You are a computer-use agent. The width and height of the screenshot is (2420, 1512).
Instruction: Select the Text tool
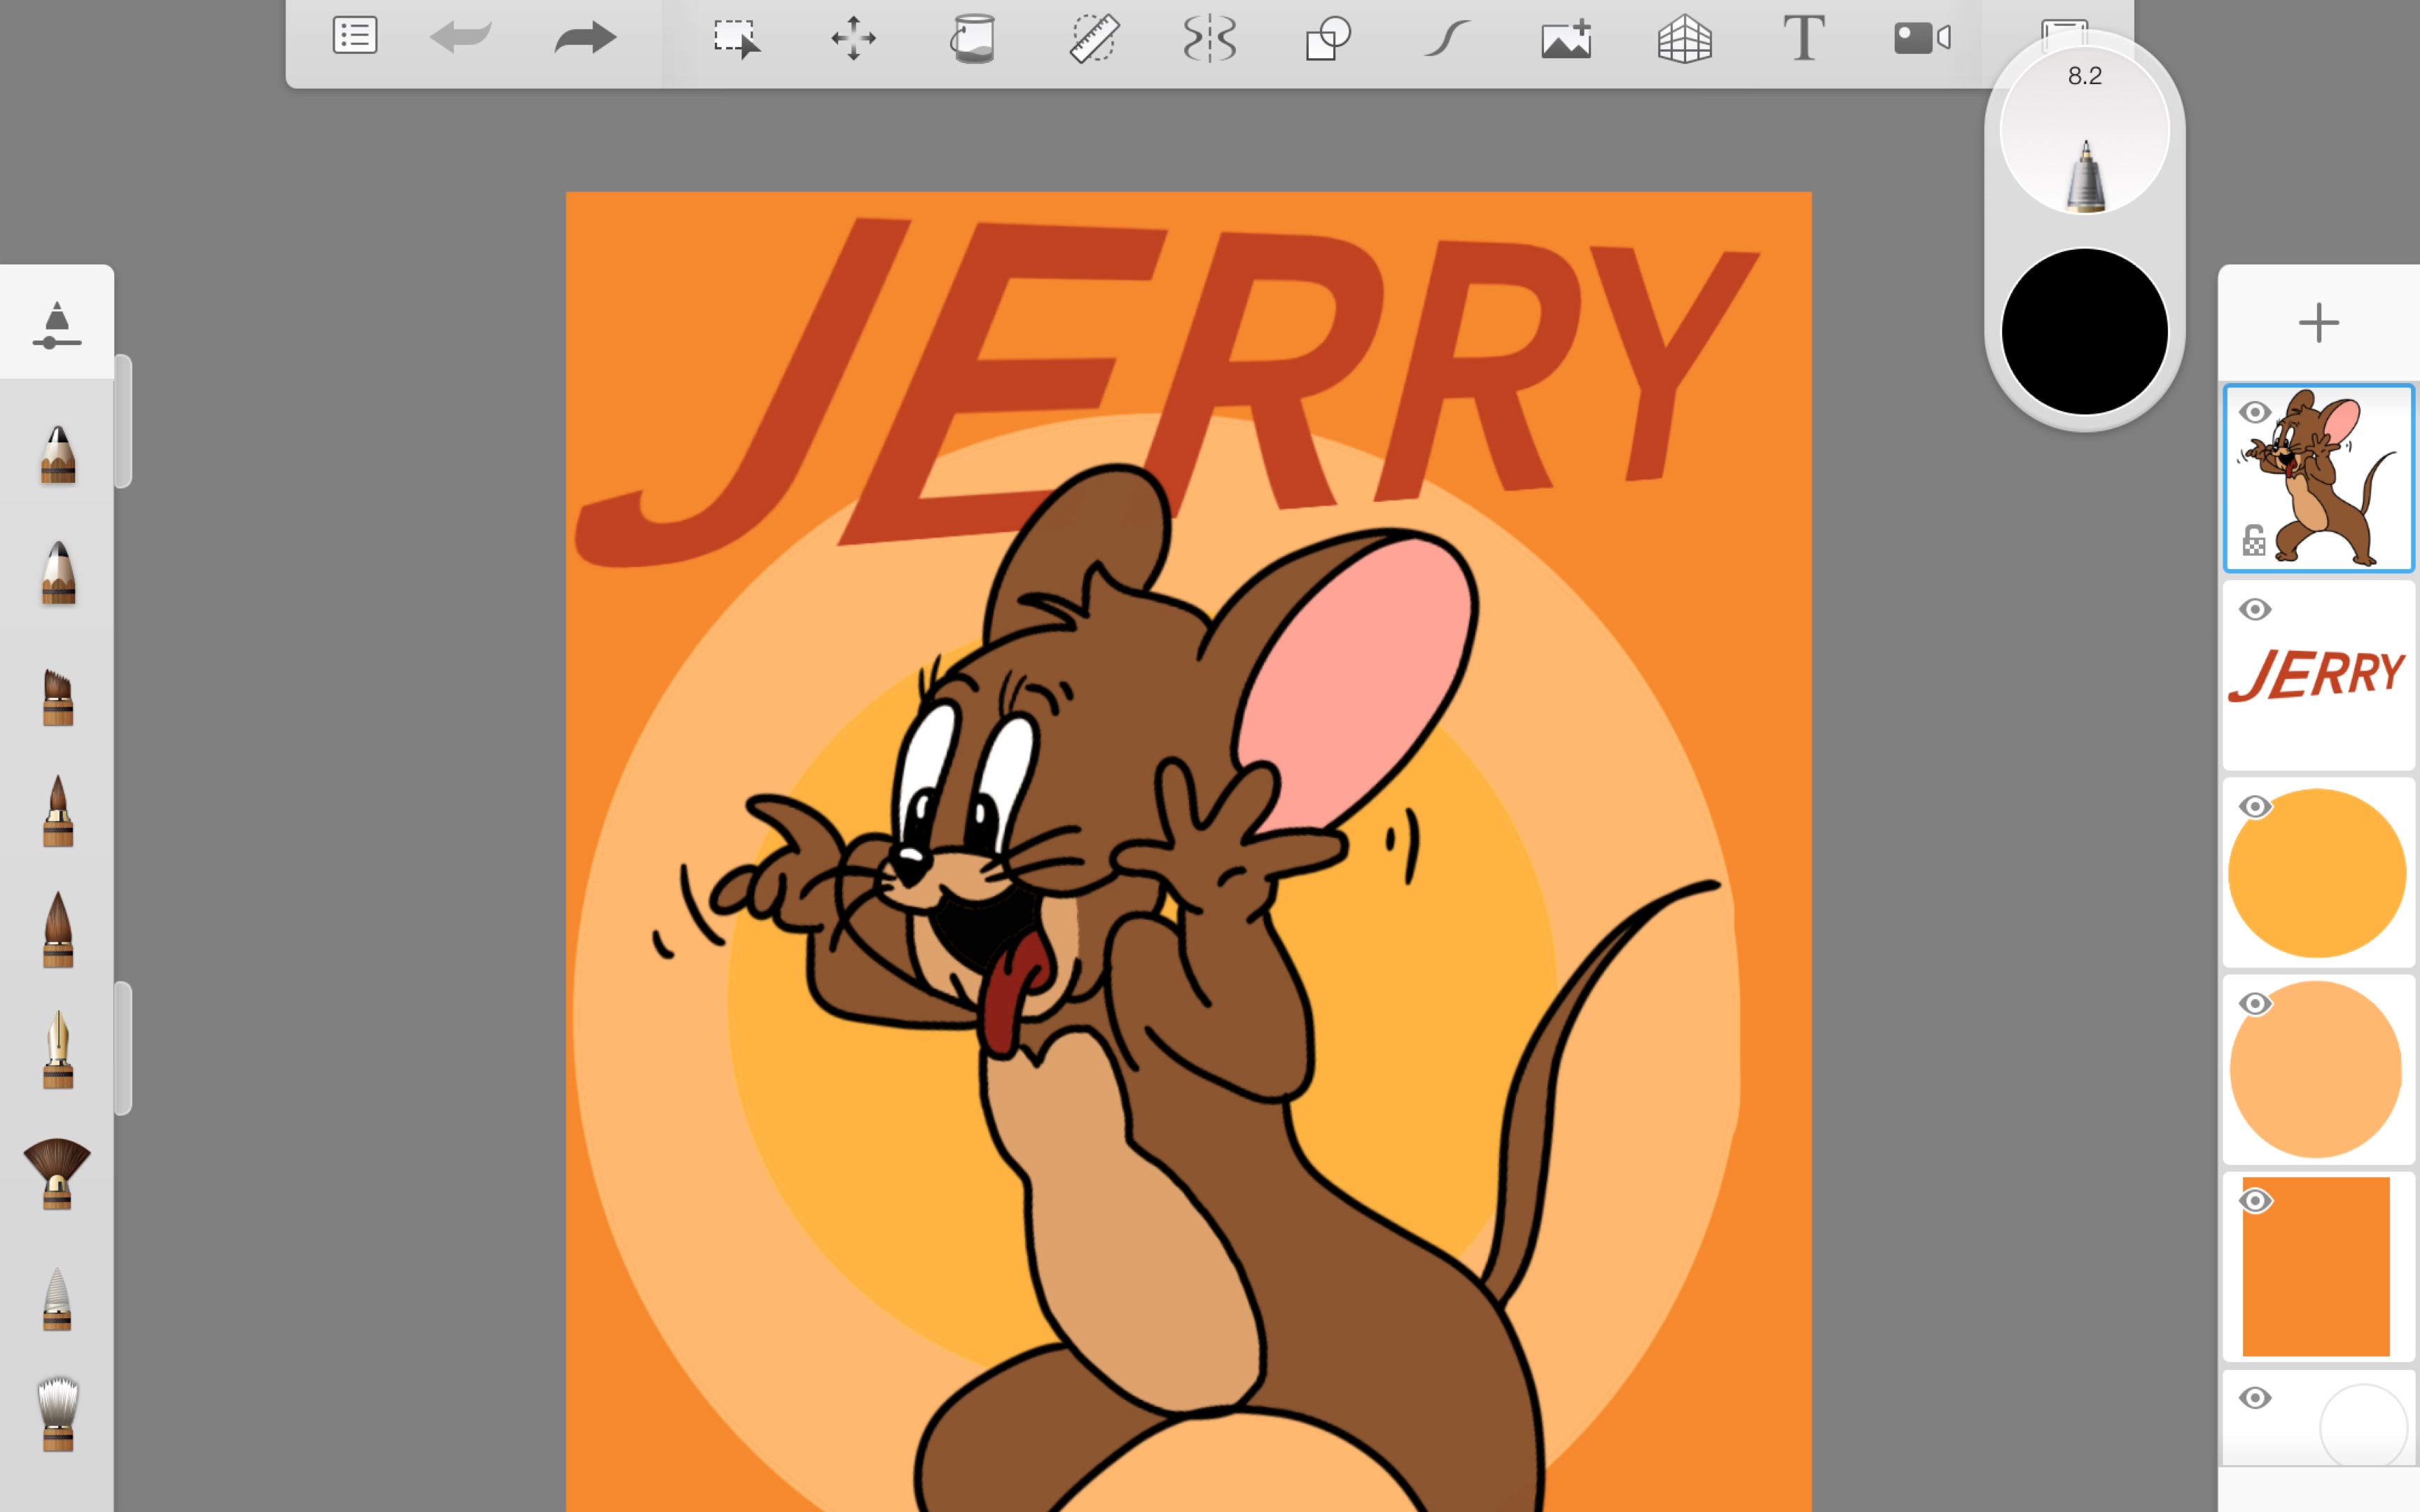(x=1804, y=38)
